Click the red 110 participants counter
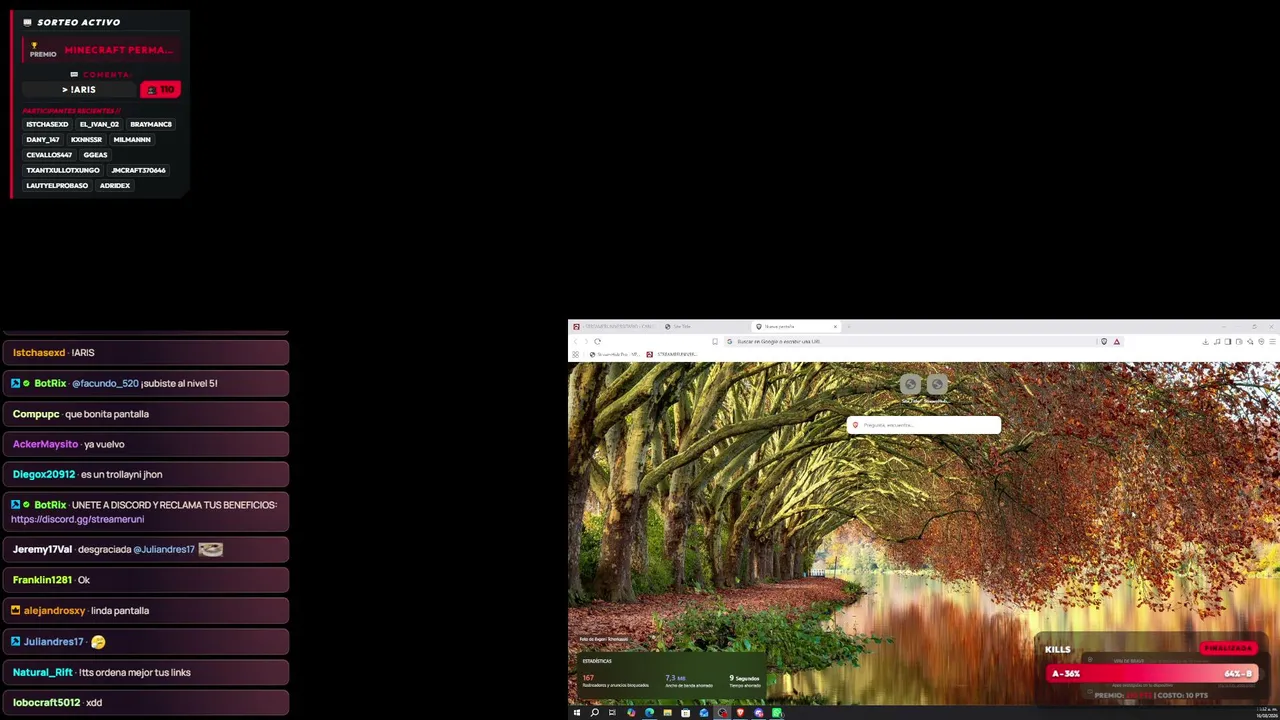1280x720 pixels. click(160, 90)
